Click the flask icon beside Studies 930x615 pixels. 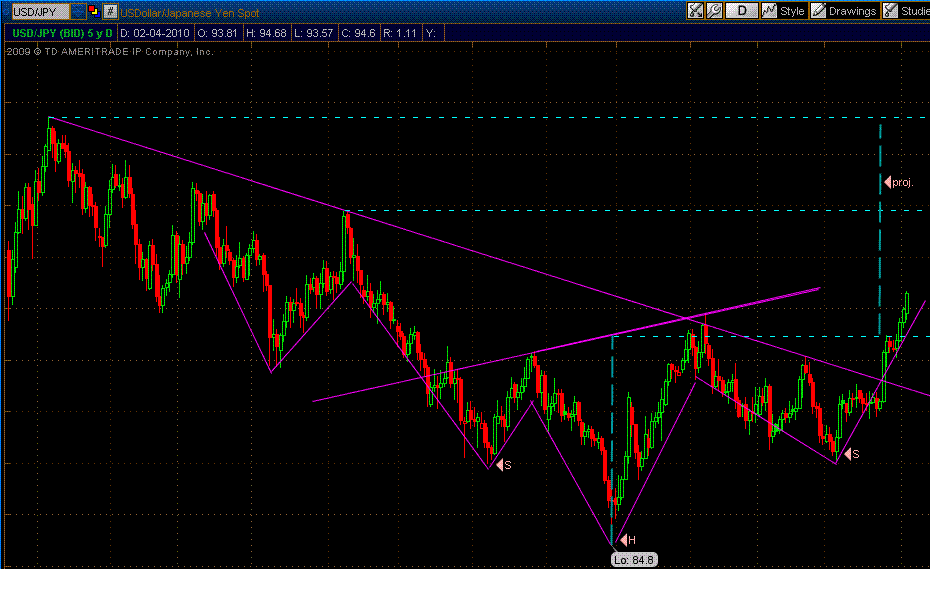pyautogui.click(x=890, y=11)
